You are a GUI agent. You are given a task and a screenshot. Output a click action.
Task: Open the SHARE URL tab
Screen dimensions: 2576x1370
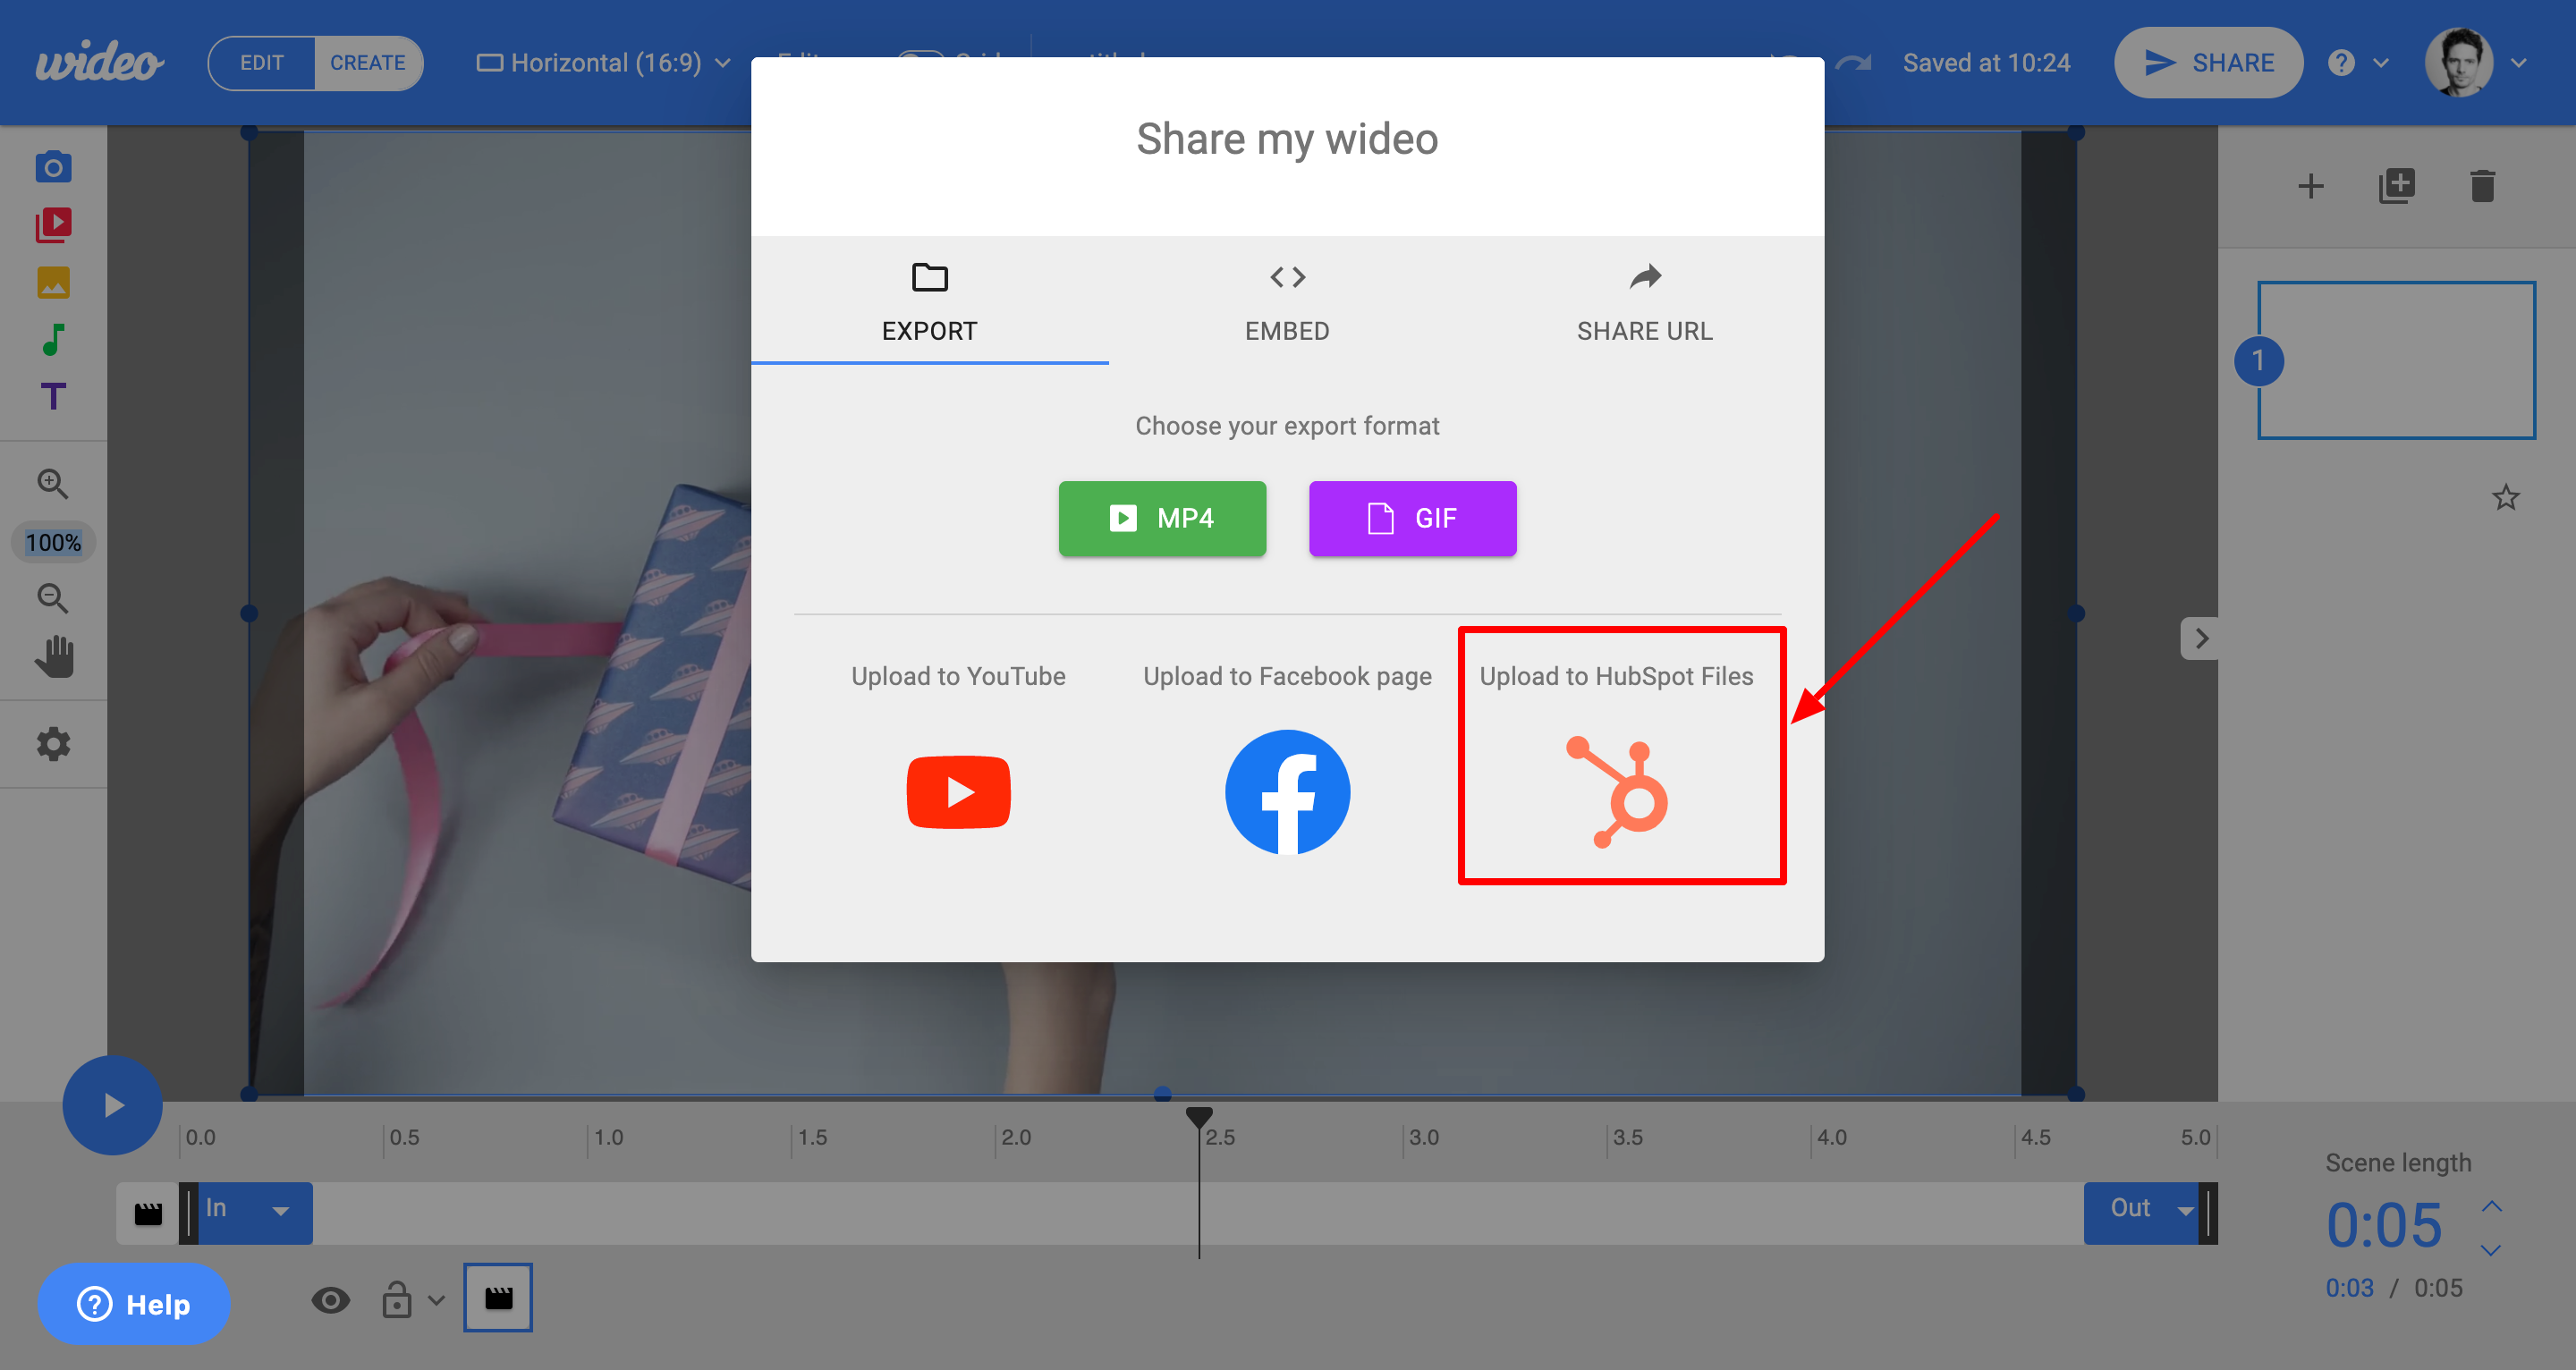[1644, 303]
